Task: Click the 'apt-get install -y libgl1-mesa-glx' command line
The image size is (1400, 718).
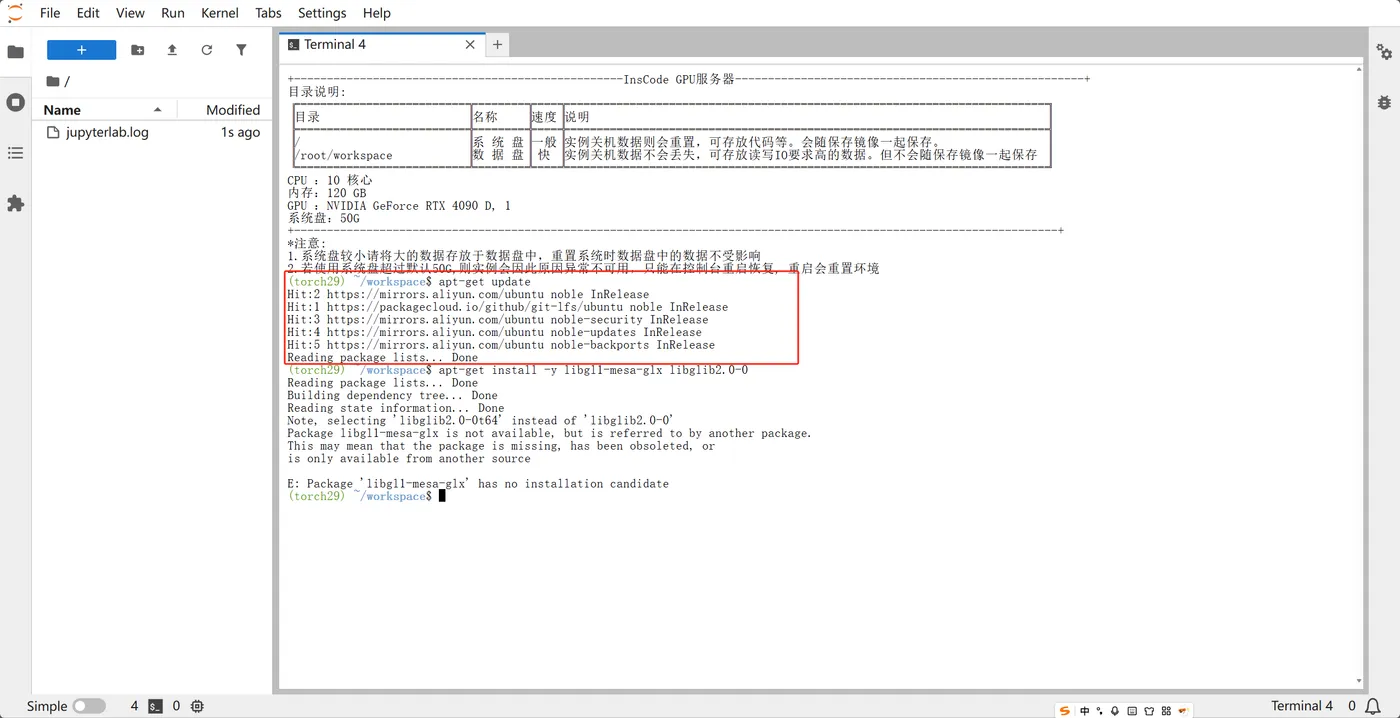Action: pyautogui.click(x=517, y=370)
